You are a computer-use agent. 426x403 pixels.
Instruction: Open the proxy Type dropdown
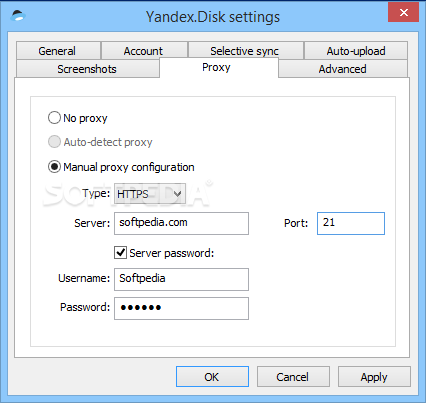pyautogui.click(x=150, y=194)
